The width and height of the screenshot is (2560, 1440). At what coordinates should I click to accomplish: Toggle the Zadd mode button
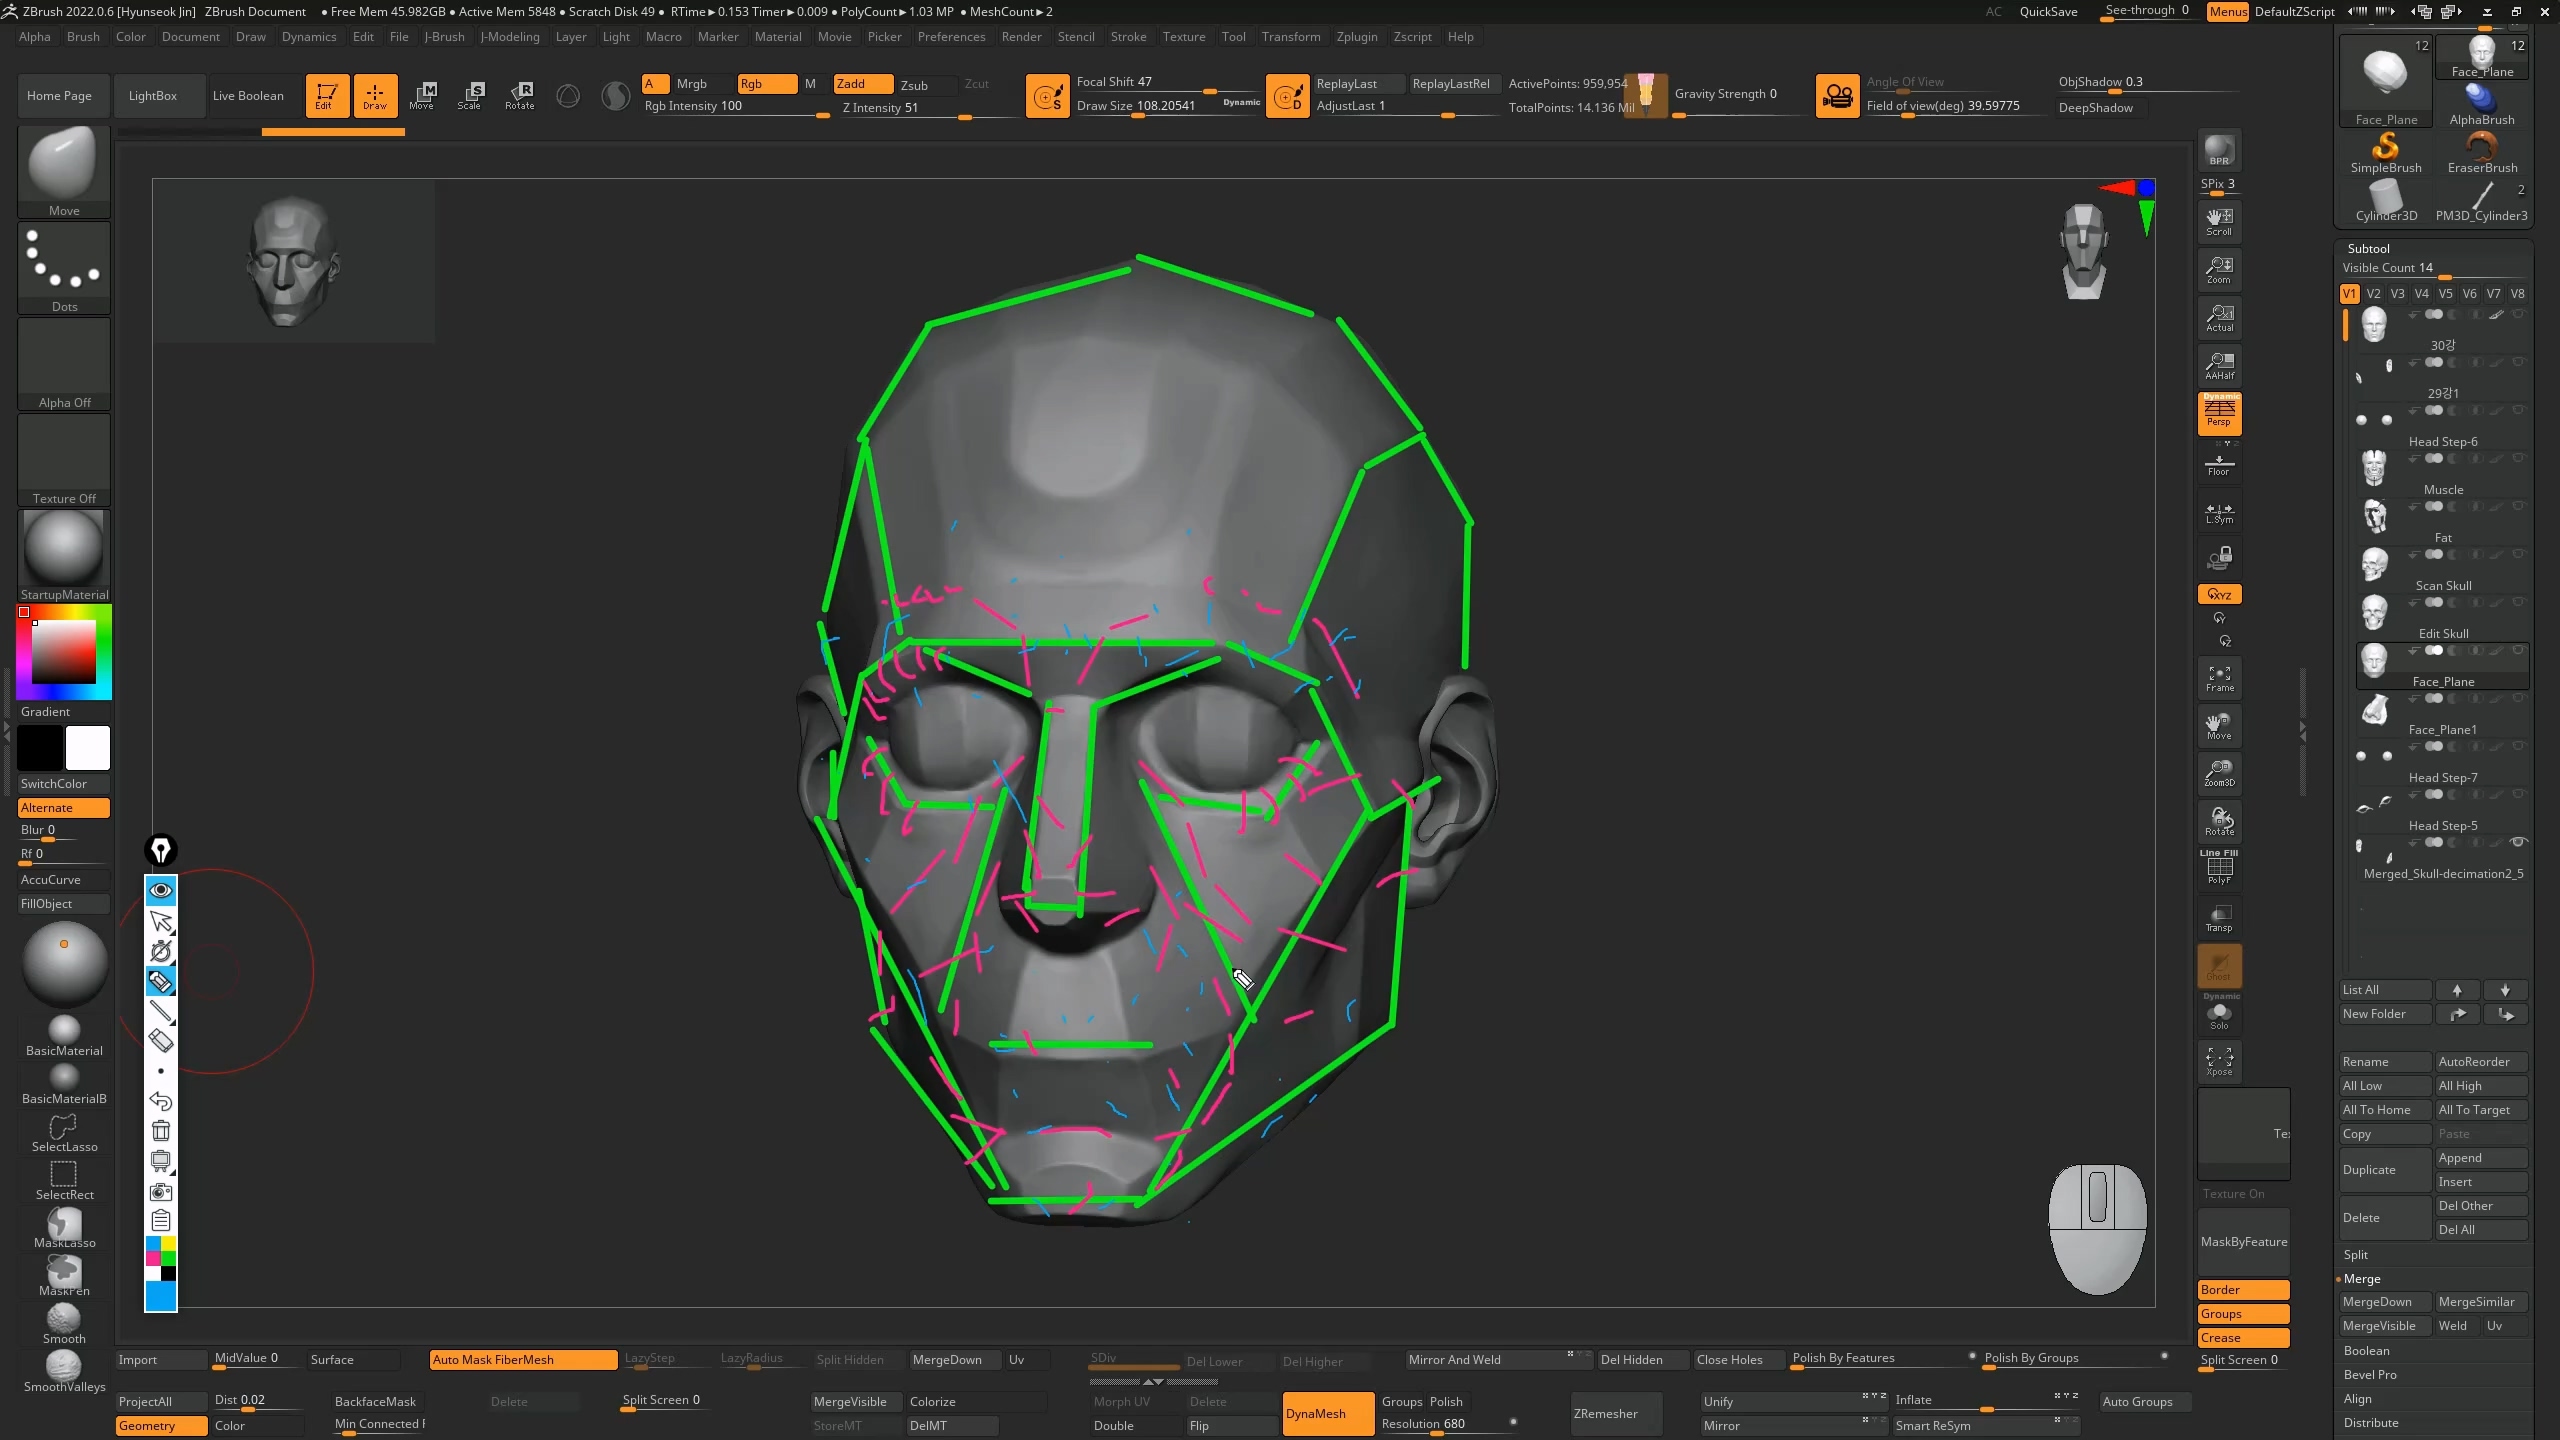862,84
